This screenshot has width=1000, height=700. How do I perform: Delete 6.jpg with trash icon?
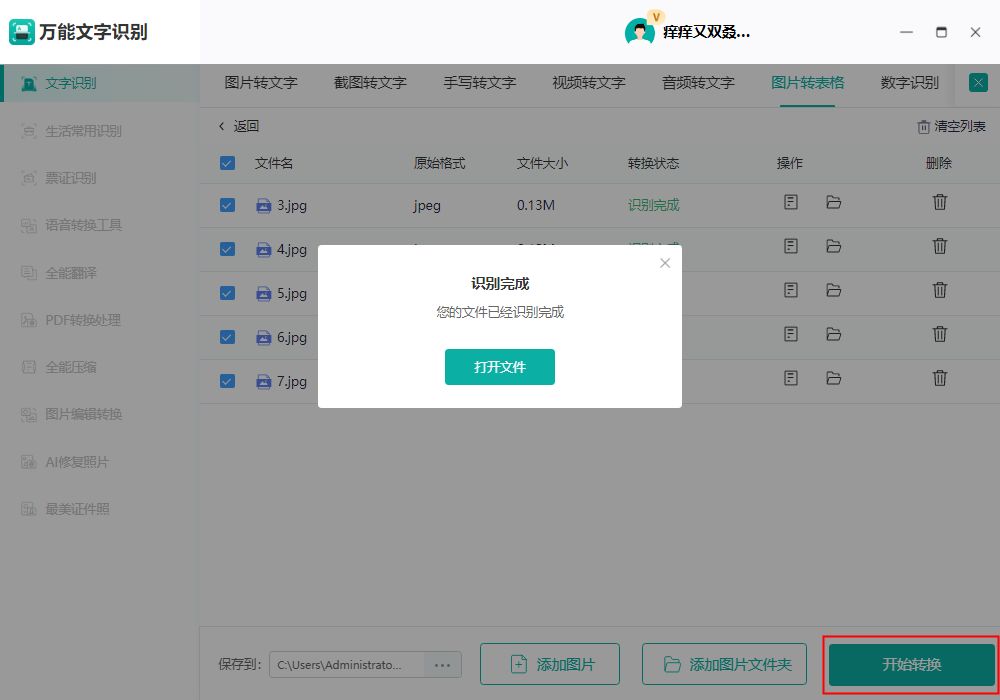[939, 334]
